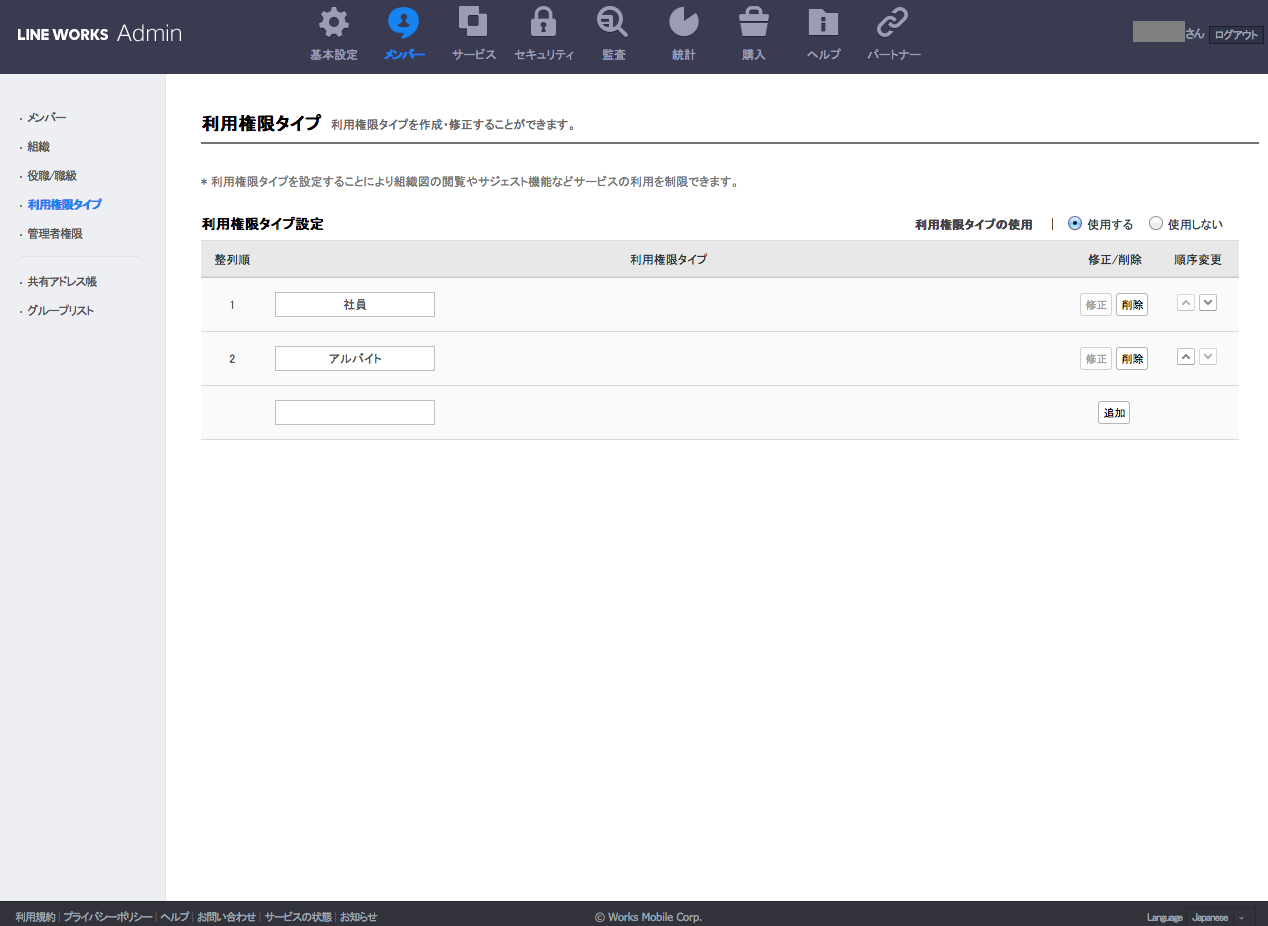Move アルバイト row up with arrow
The image size is (1268, 926).
1186,357
